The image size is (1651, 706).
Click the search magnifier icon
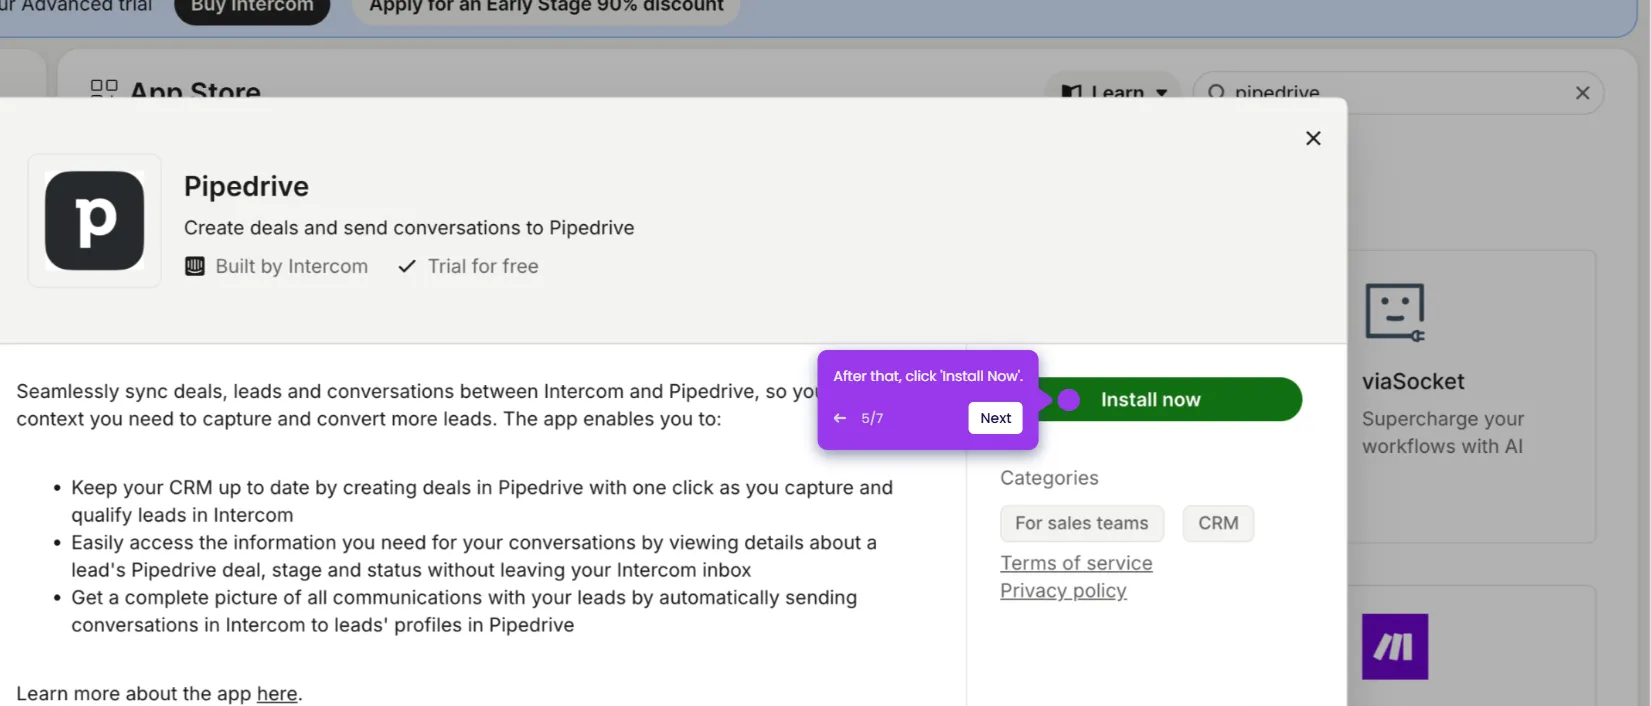click(1216, 92)
